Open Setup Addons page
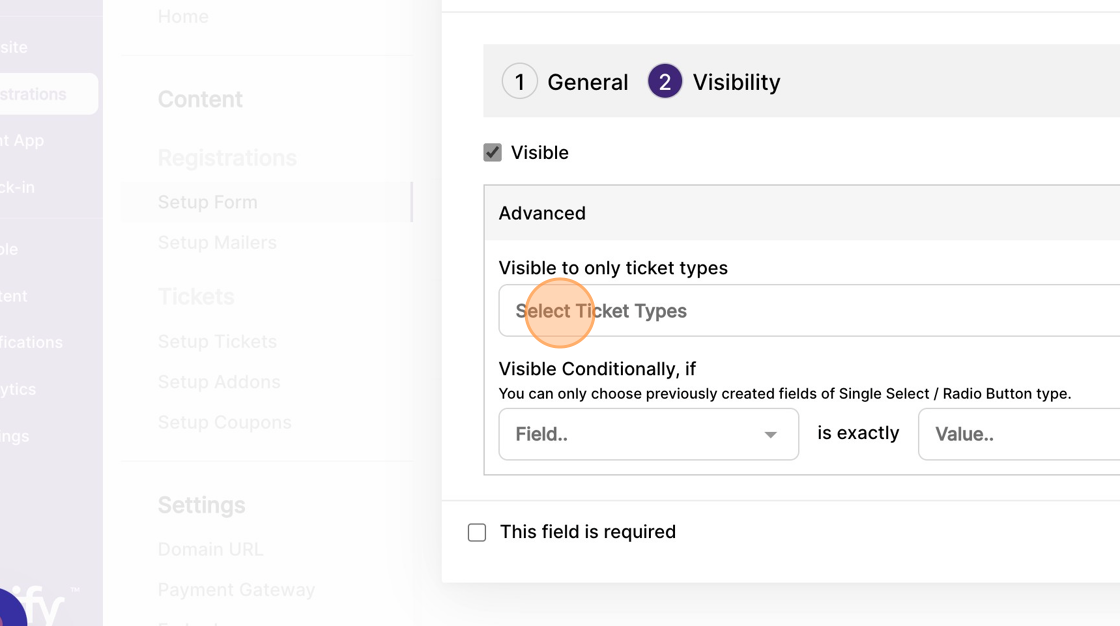This screenshot has height=626, width=1120. 219,382
